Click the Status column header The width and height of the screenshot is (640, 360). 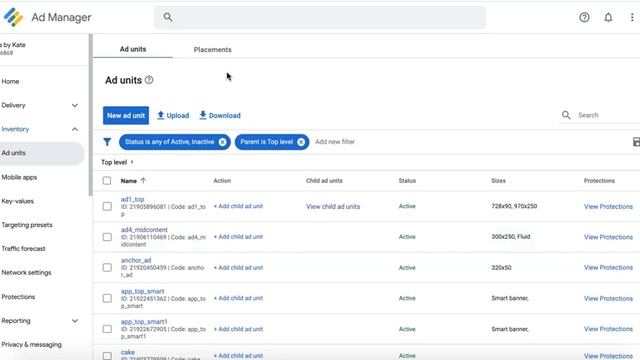(407, 180)
